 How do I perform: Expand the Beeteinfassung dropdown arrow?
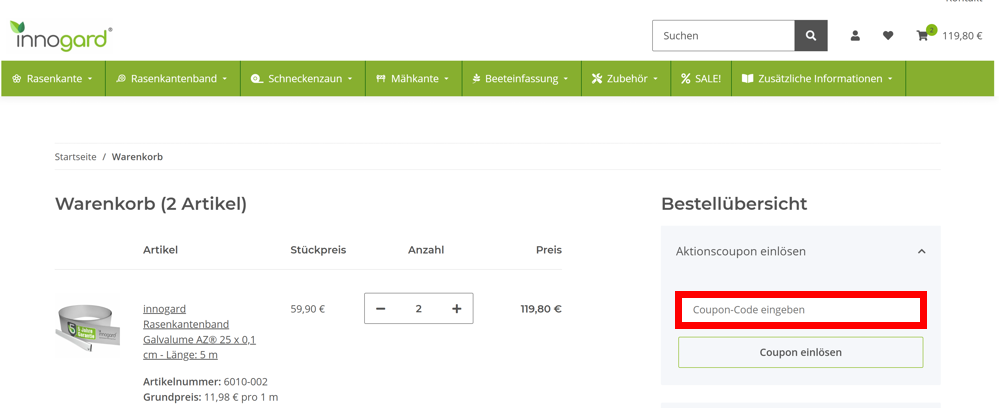pyautogui.click(x=566, y=80)
